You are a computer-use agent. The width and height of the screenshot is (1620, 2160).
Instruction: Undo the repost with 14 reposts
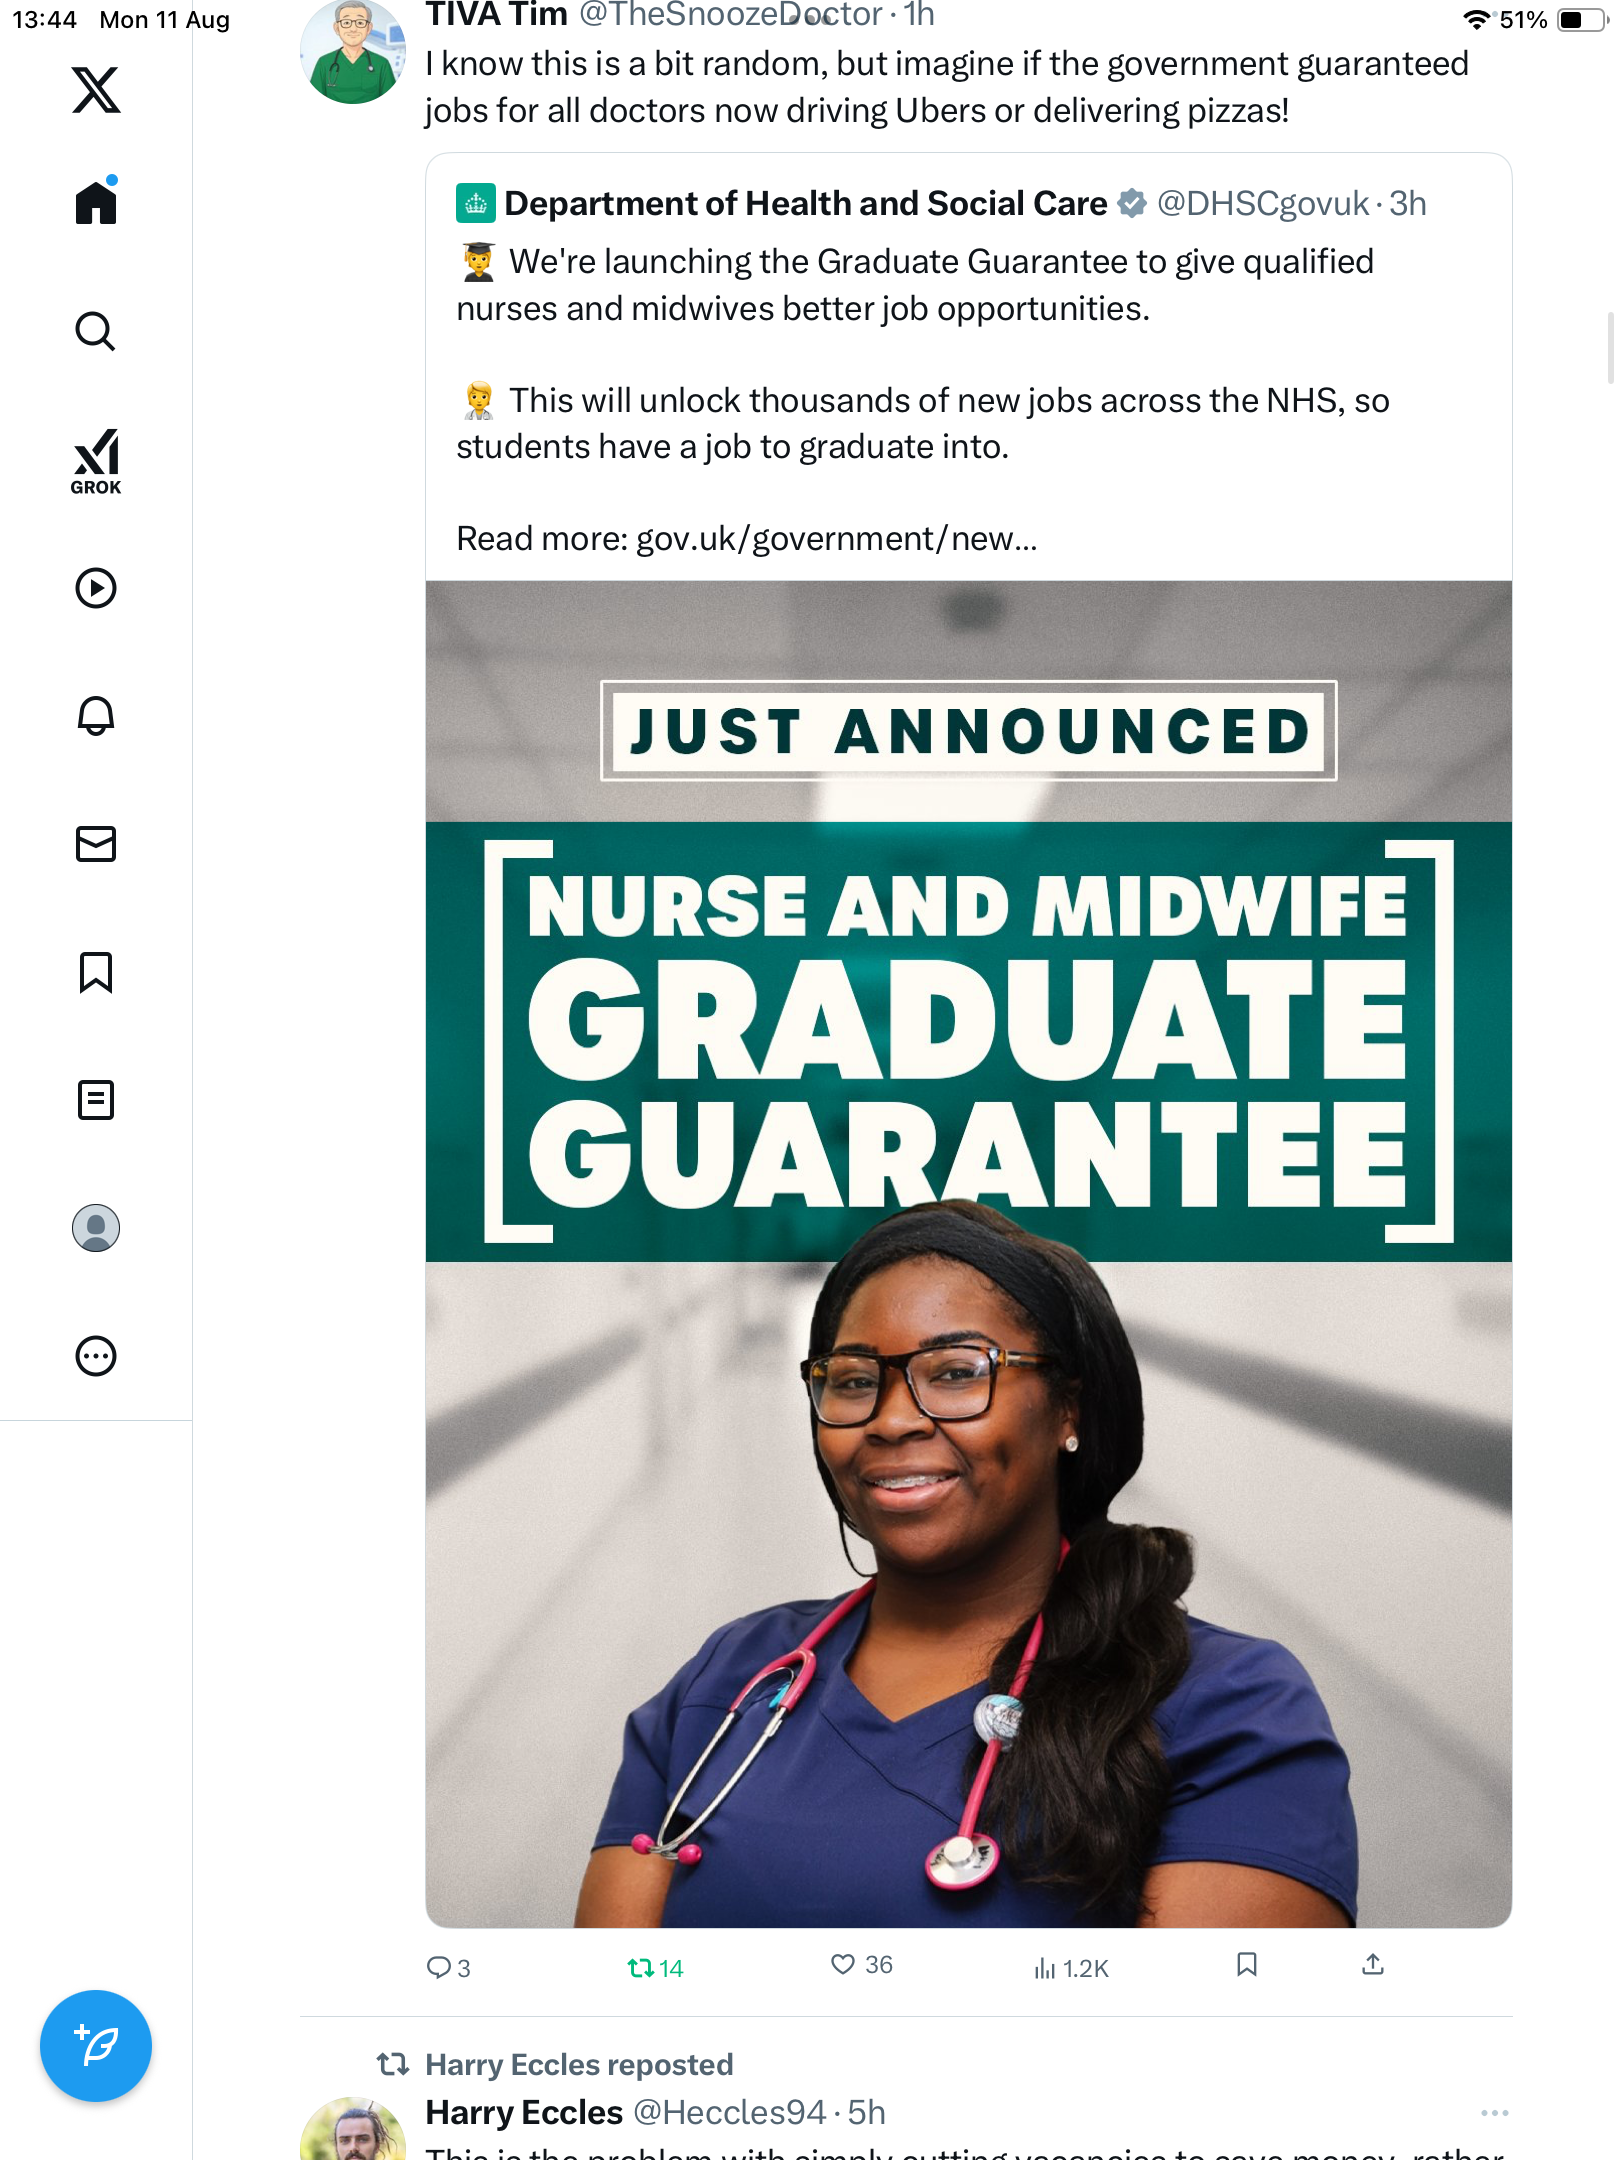click(x=654, y=1968)
